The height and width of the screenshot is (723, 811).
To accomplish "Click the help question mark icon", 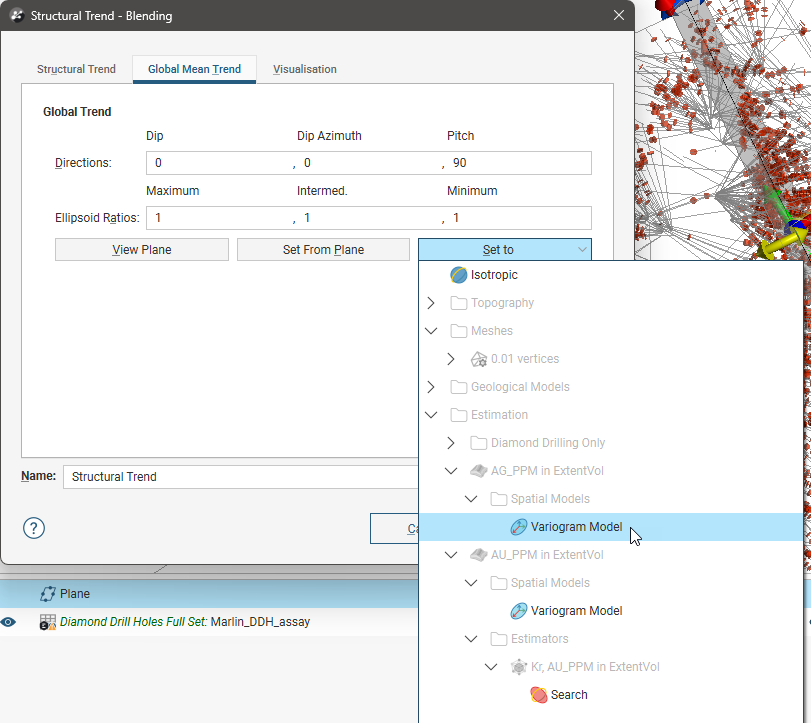I will [x=34, y=528].
